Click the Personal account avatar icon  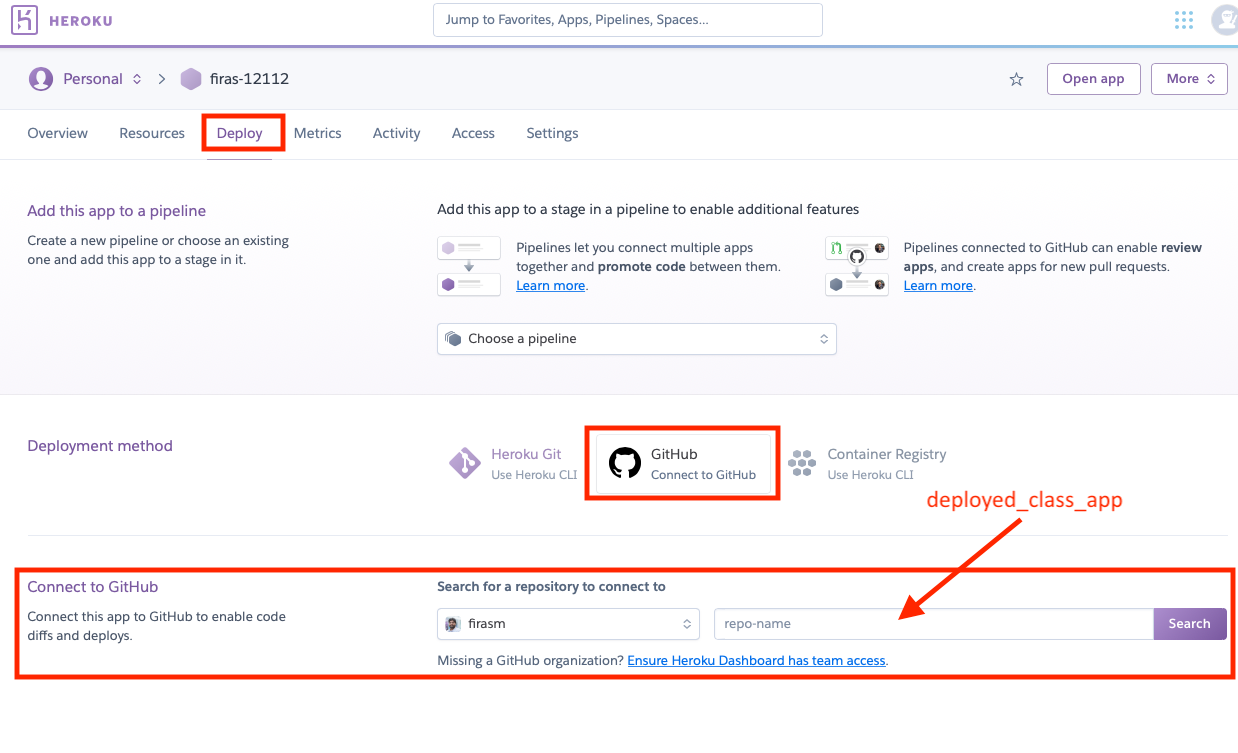(41, 79)
